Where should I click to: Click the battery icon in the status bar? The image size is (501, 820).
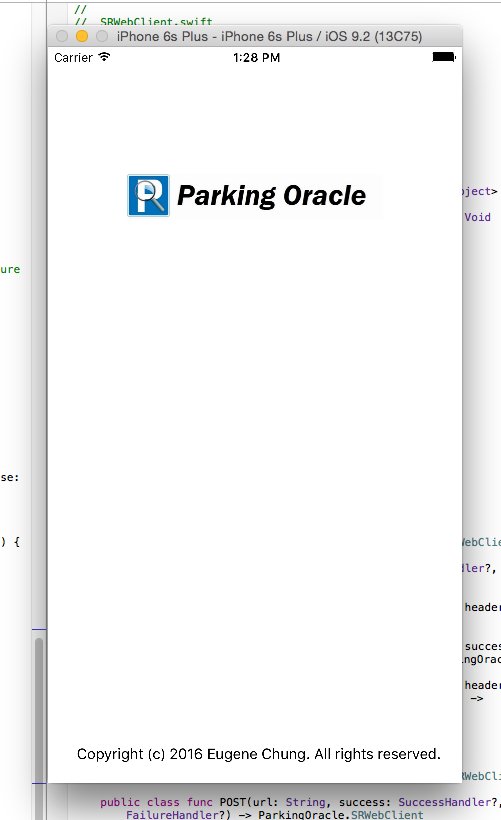(444, 57)
